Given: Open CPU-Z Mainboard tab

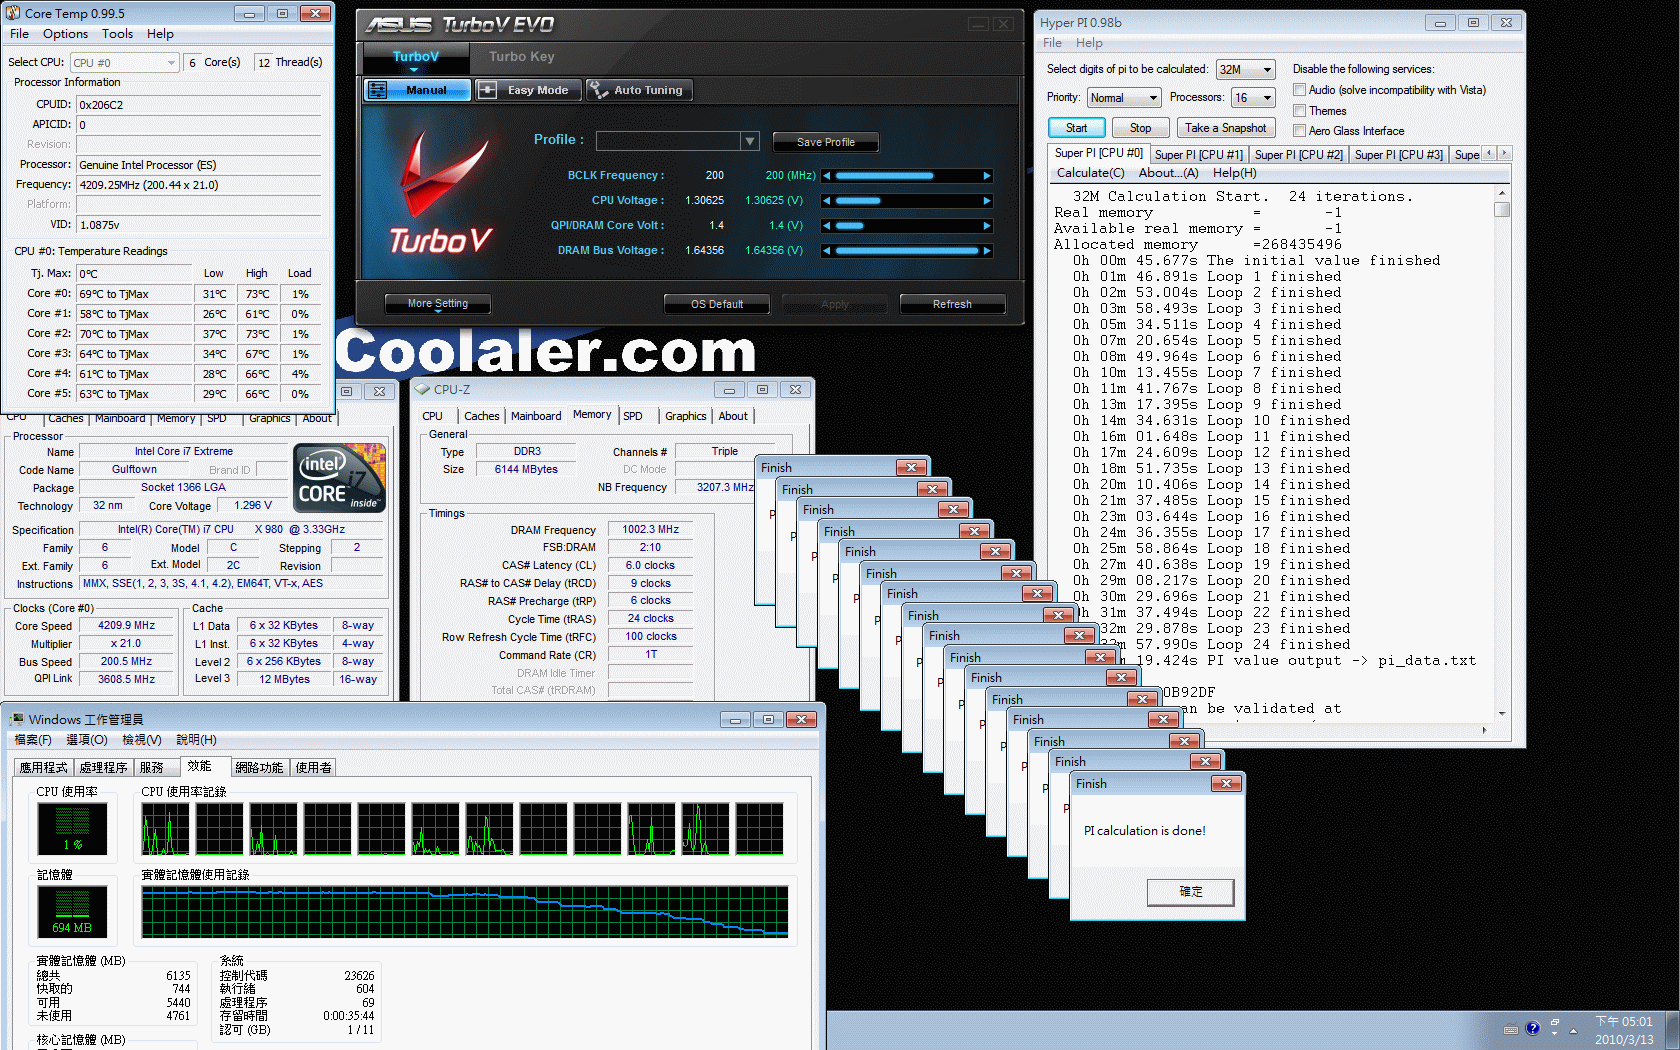Looking at the screenshot, I should [536, 416].
